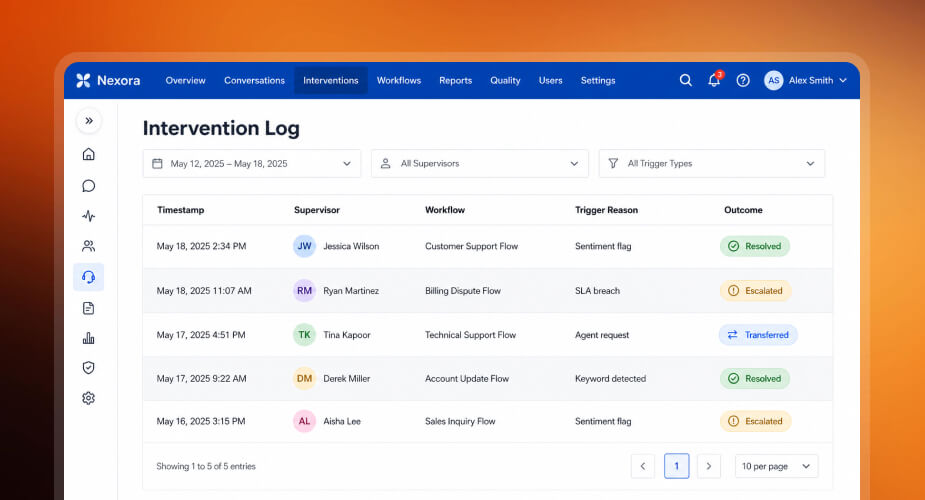Click Alex Smith user name
The width and height of the screenshot is (925, 500).
[x=811, y=80]
